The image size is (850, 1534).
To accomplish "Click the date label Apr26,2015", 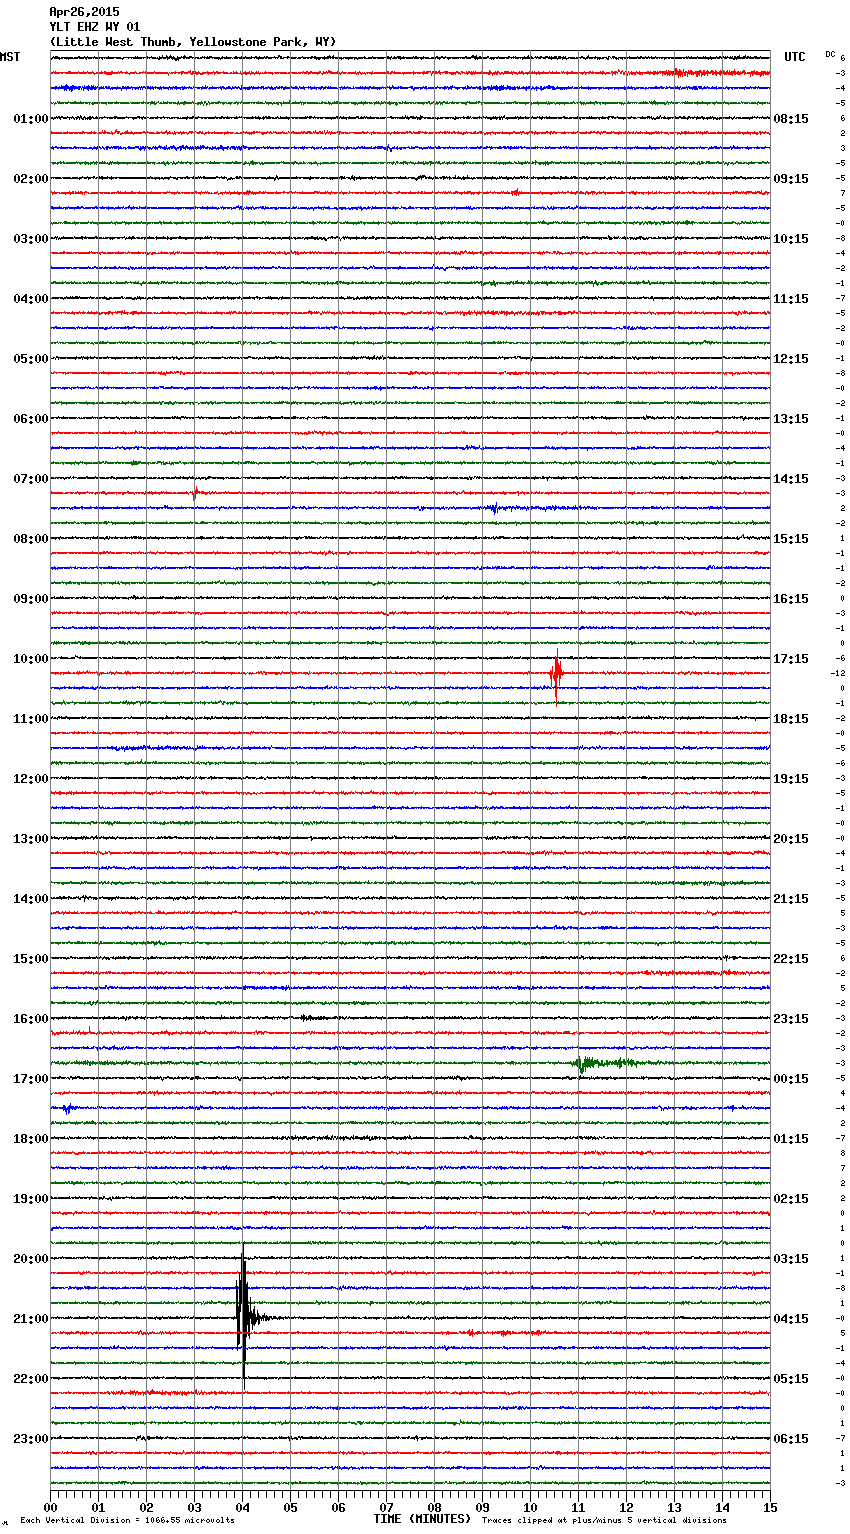I will 84,12.
